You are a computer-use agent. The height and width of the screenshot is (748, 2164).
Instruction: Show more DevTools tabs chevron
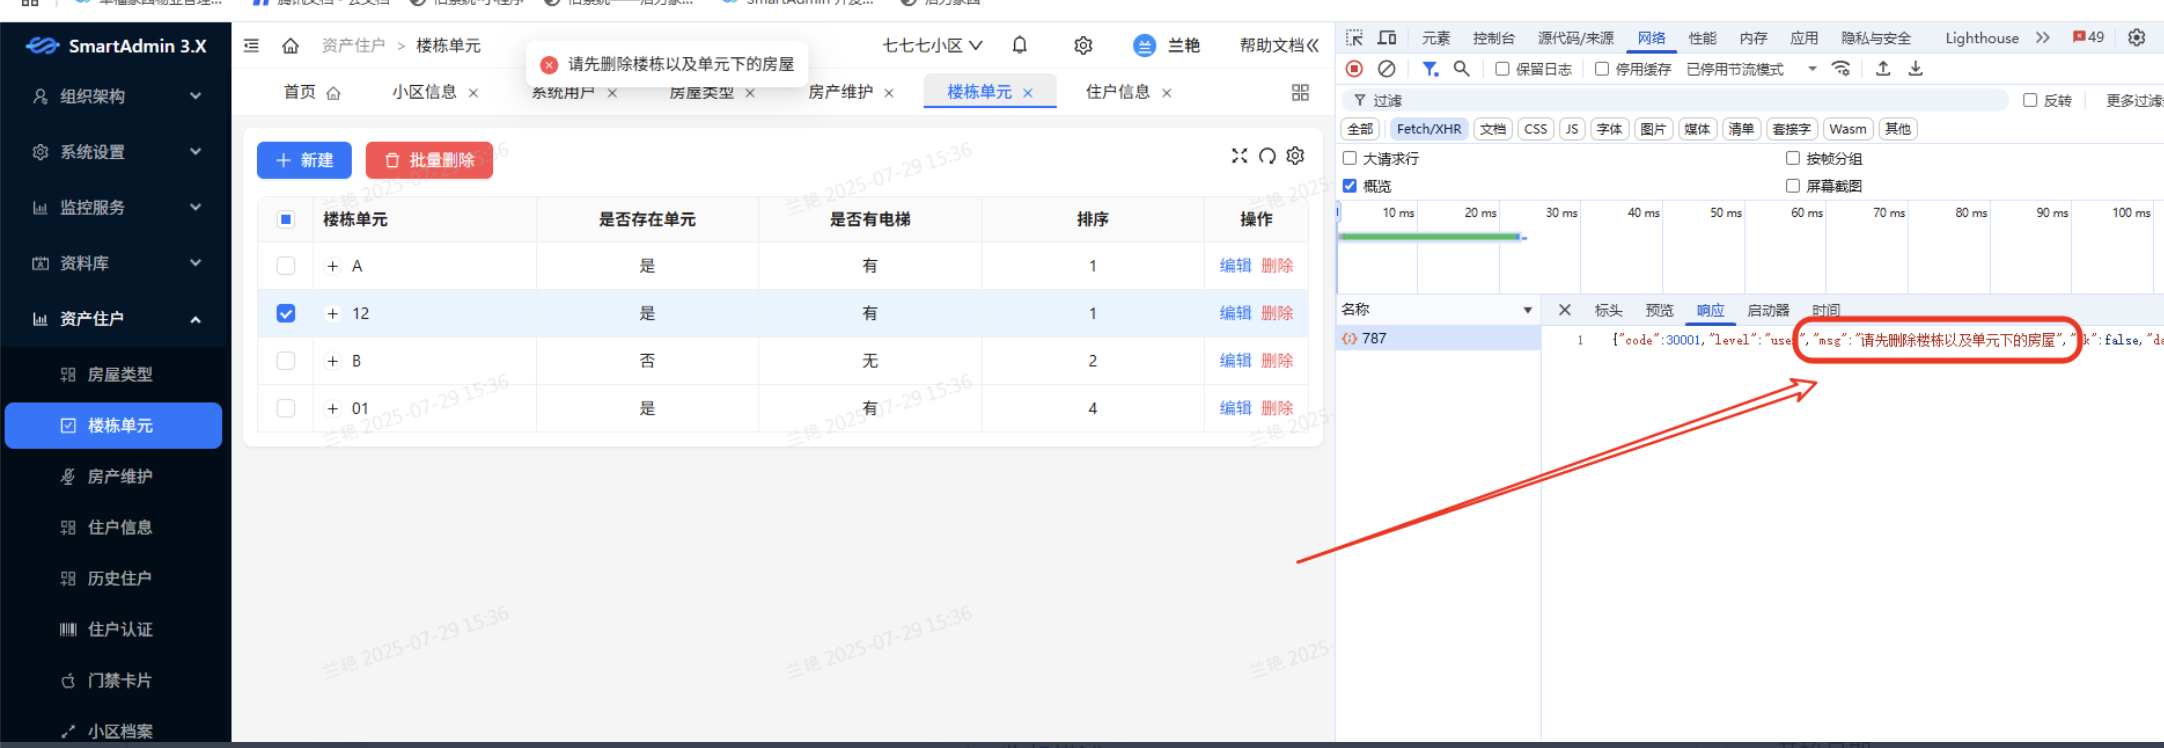click(x=2042, y=38)
